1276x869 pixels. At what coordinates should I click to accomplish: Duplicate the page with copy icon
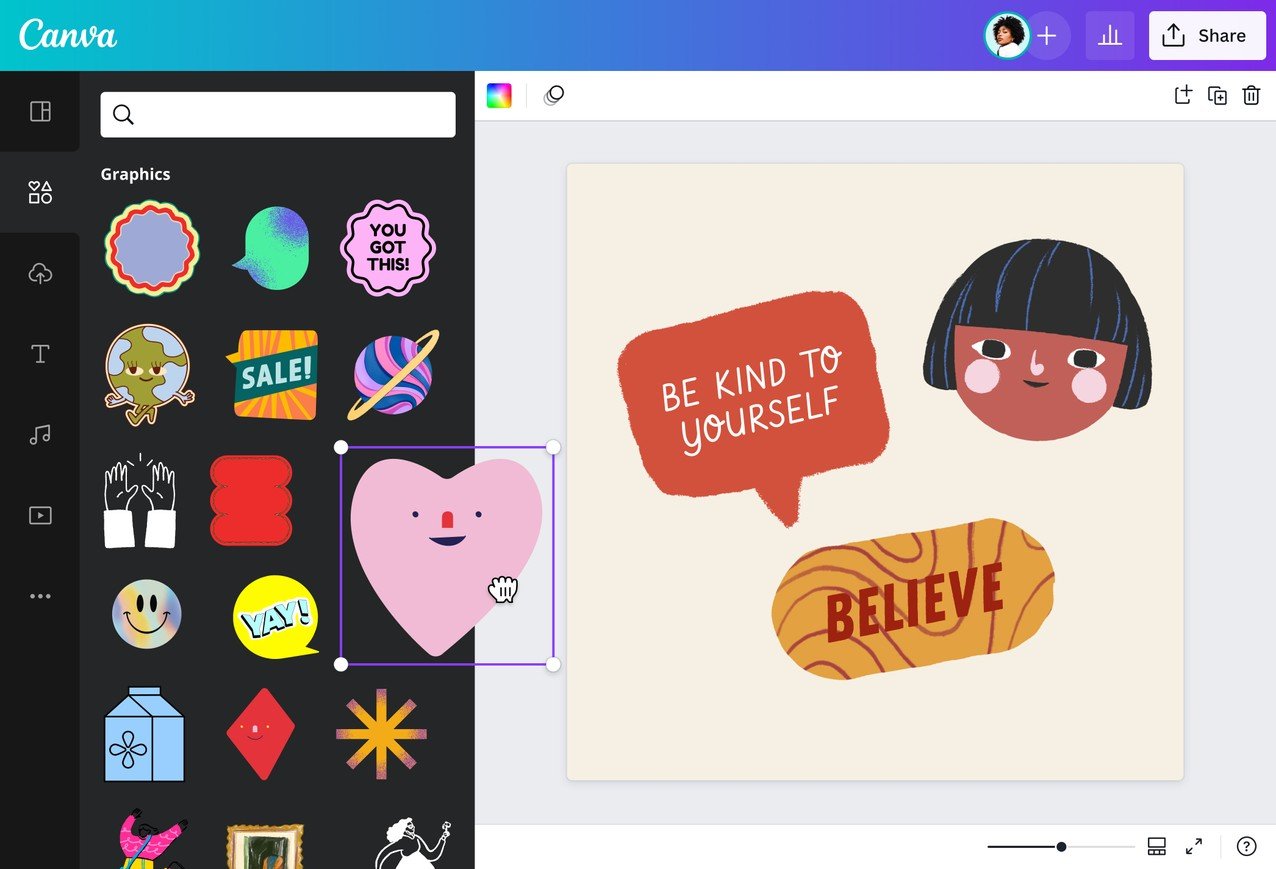click(1217, 95)
